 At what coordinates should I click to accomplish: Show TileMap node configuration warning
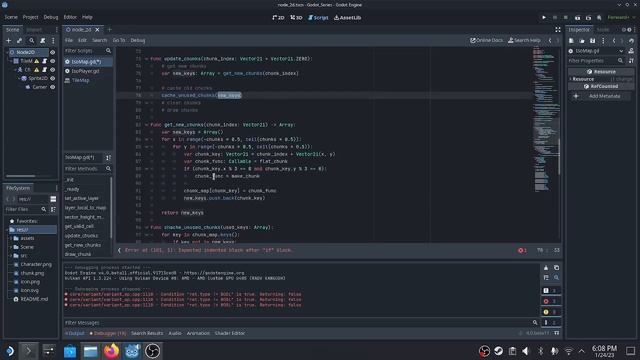[x=36, y=61]
